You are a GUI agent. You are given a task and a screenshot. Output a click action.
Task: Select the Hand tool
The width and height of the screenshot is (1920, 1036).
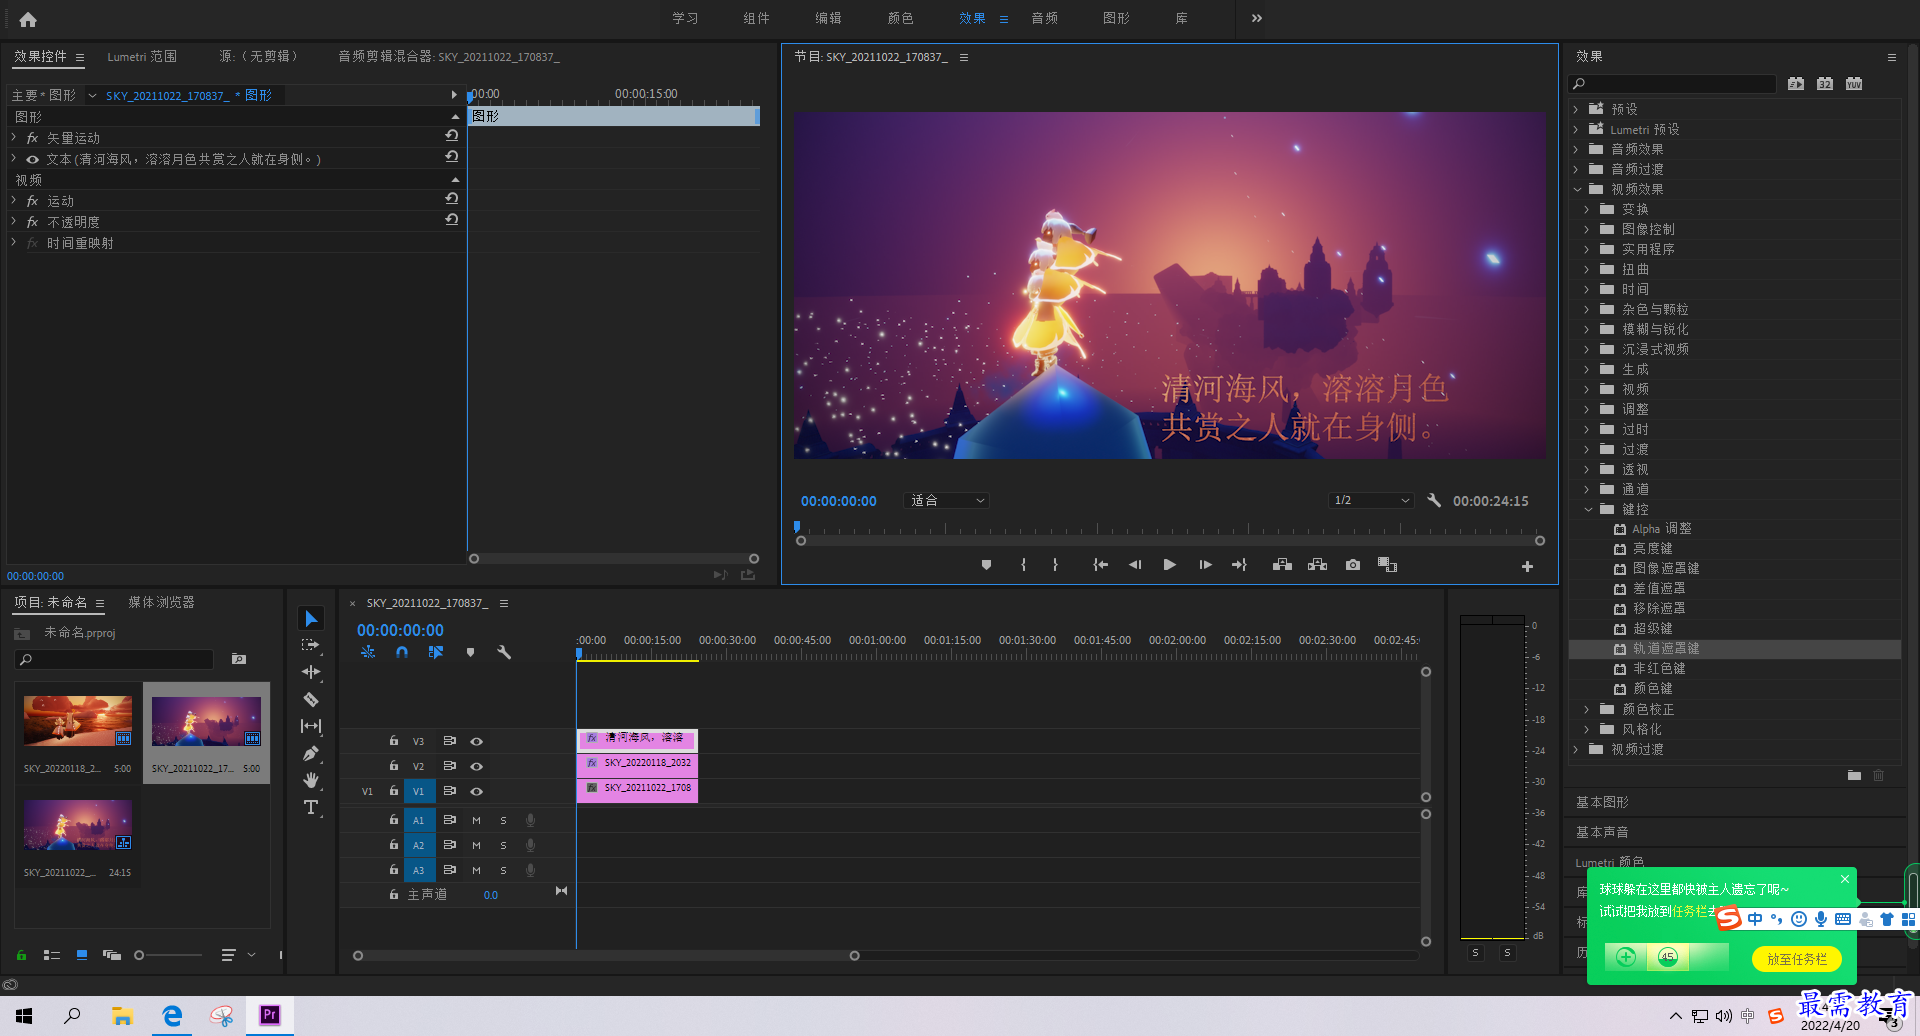(311, 780)
